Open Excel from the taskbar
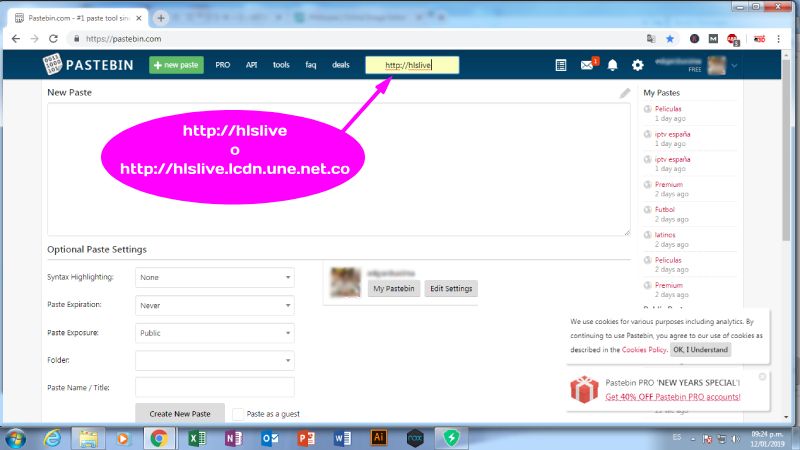Viewport: 800px width, 450px height. 197,438
